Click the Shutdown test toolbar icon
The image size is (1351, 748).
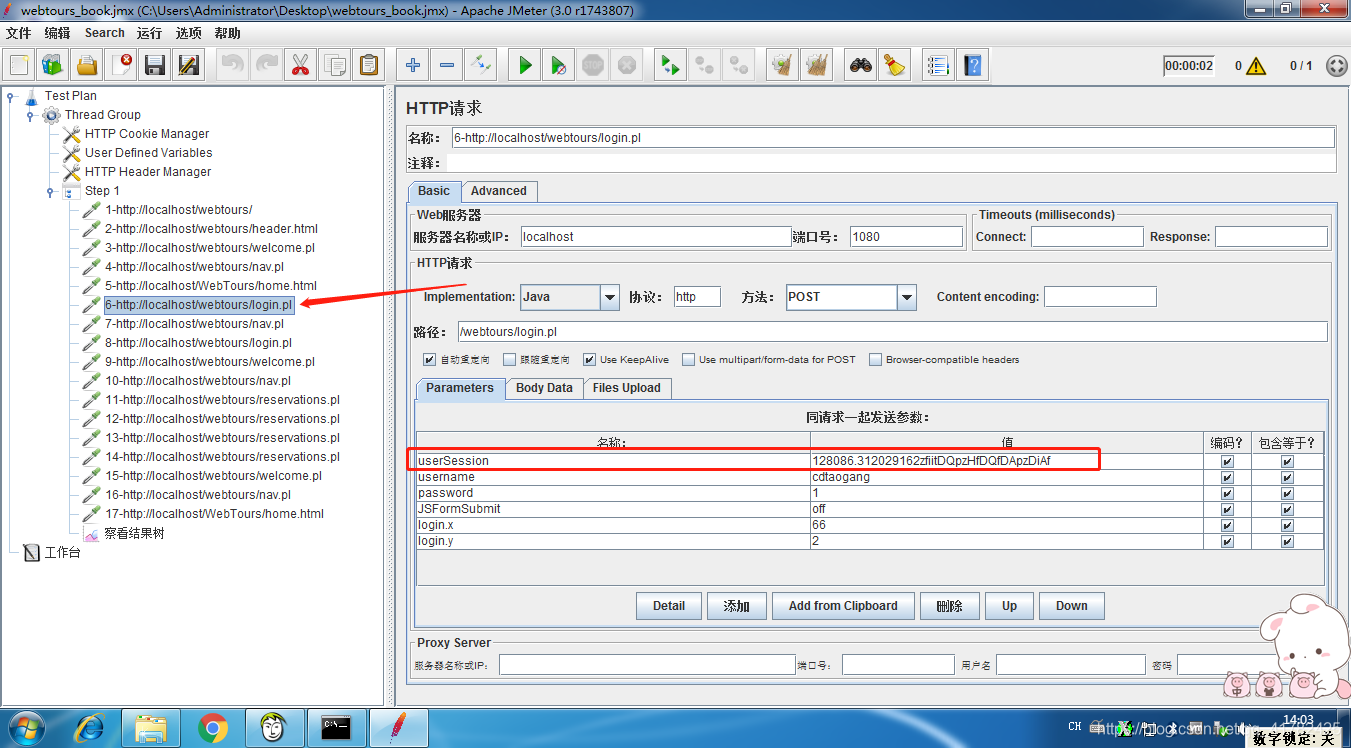(x=626, y=66)
